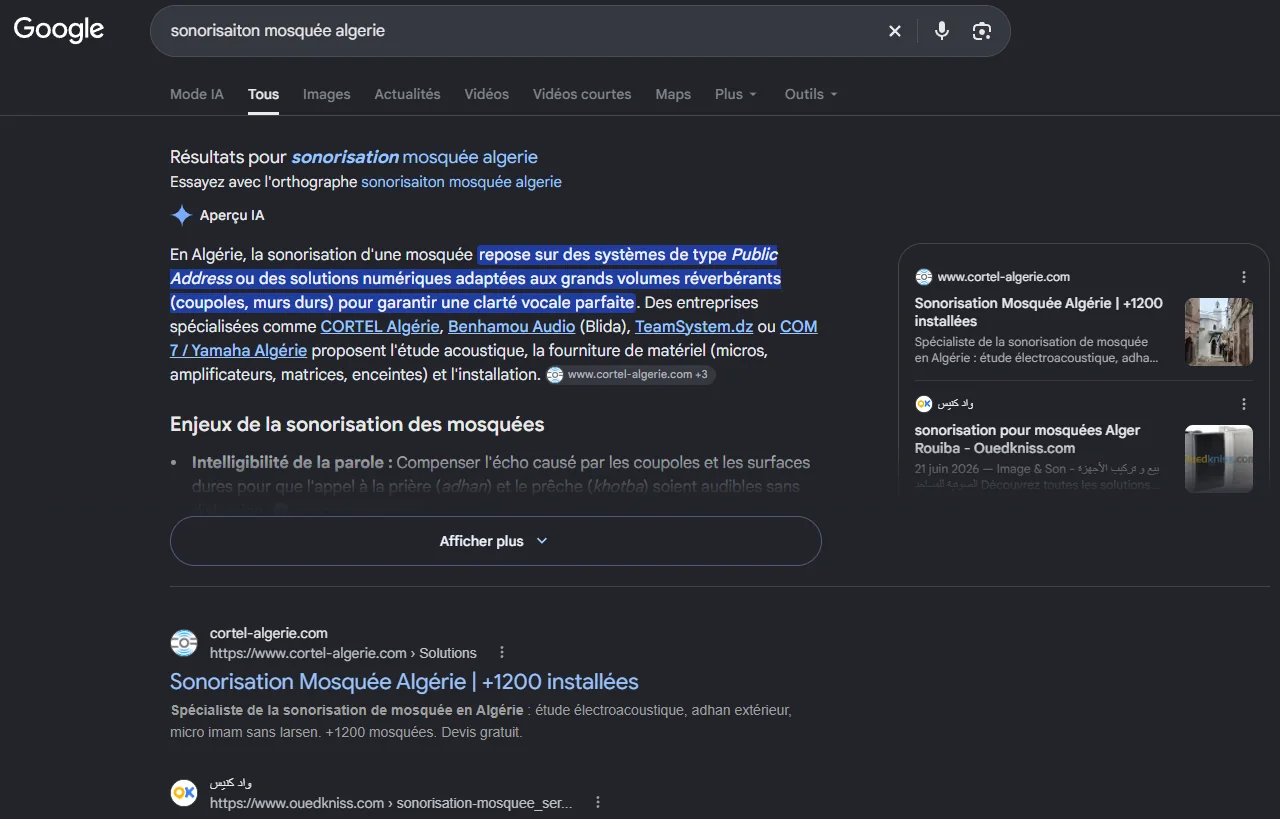Open options menu for Ouedkniss sidebar card
Viewport: 1280px width, 819px height.
click(x=1244, y=404)
